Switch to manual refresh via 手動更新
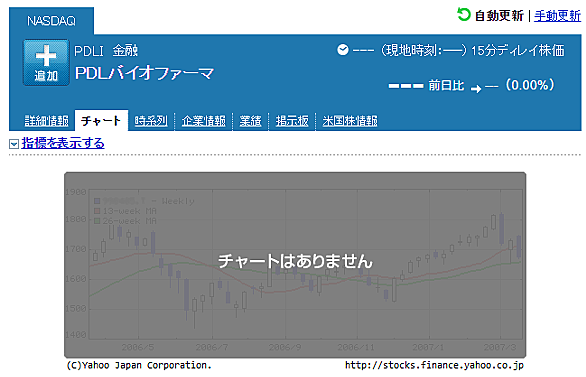Image resolution: width=586 pixels, height=377 pixels. 557,16
